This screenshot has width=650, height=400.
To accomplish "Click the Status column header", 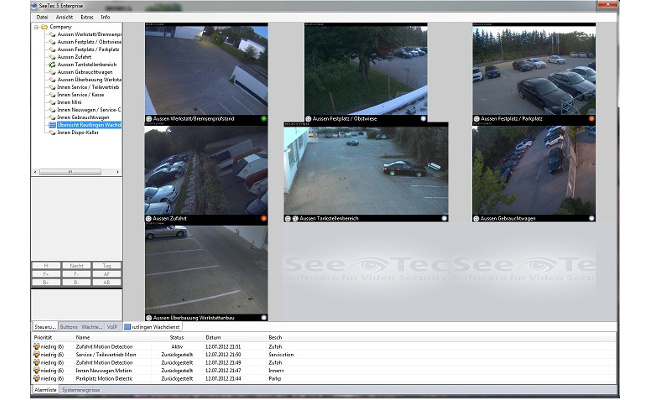I will tap(177, 338).
